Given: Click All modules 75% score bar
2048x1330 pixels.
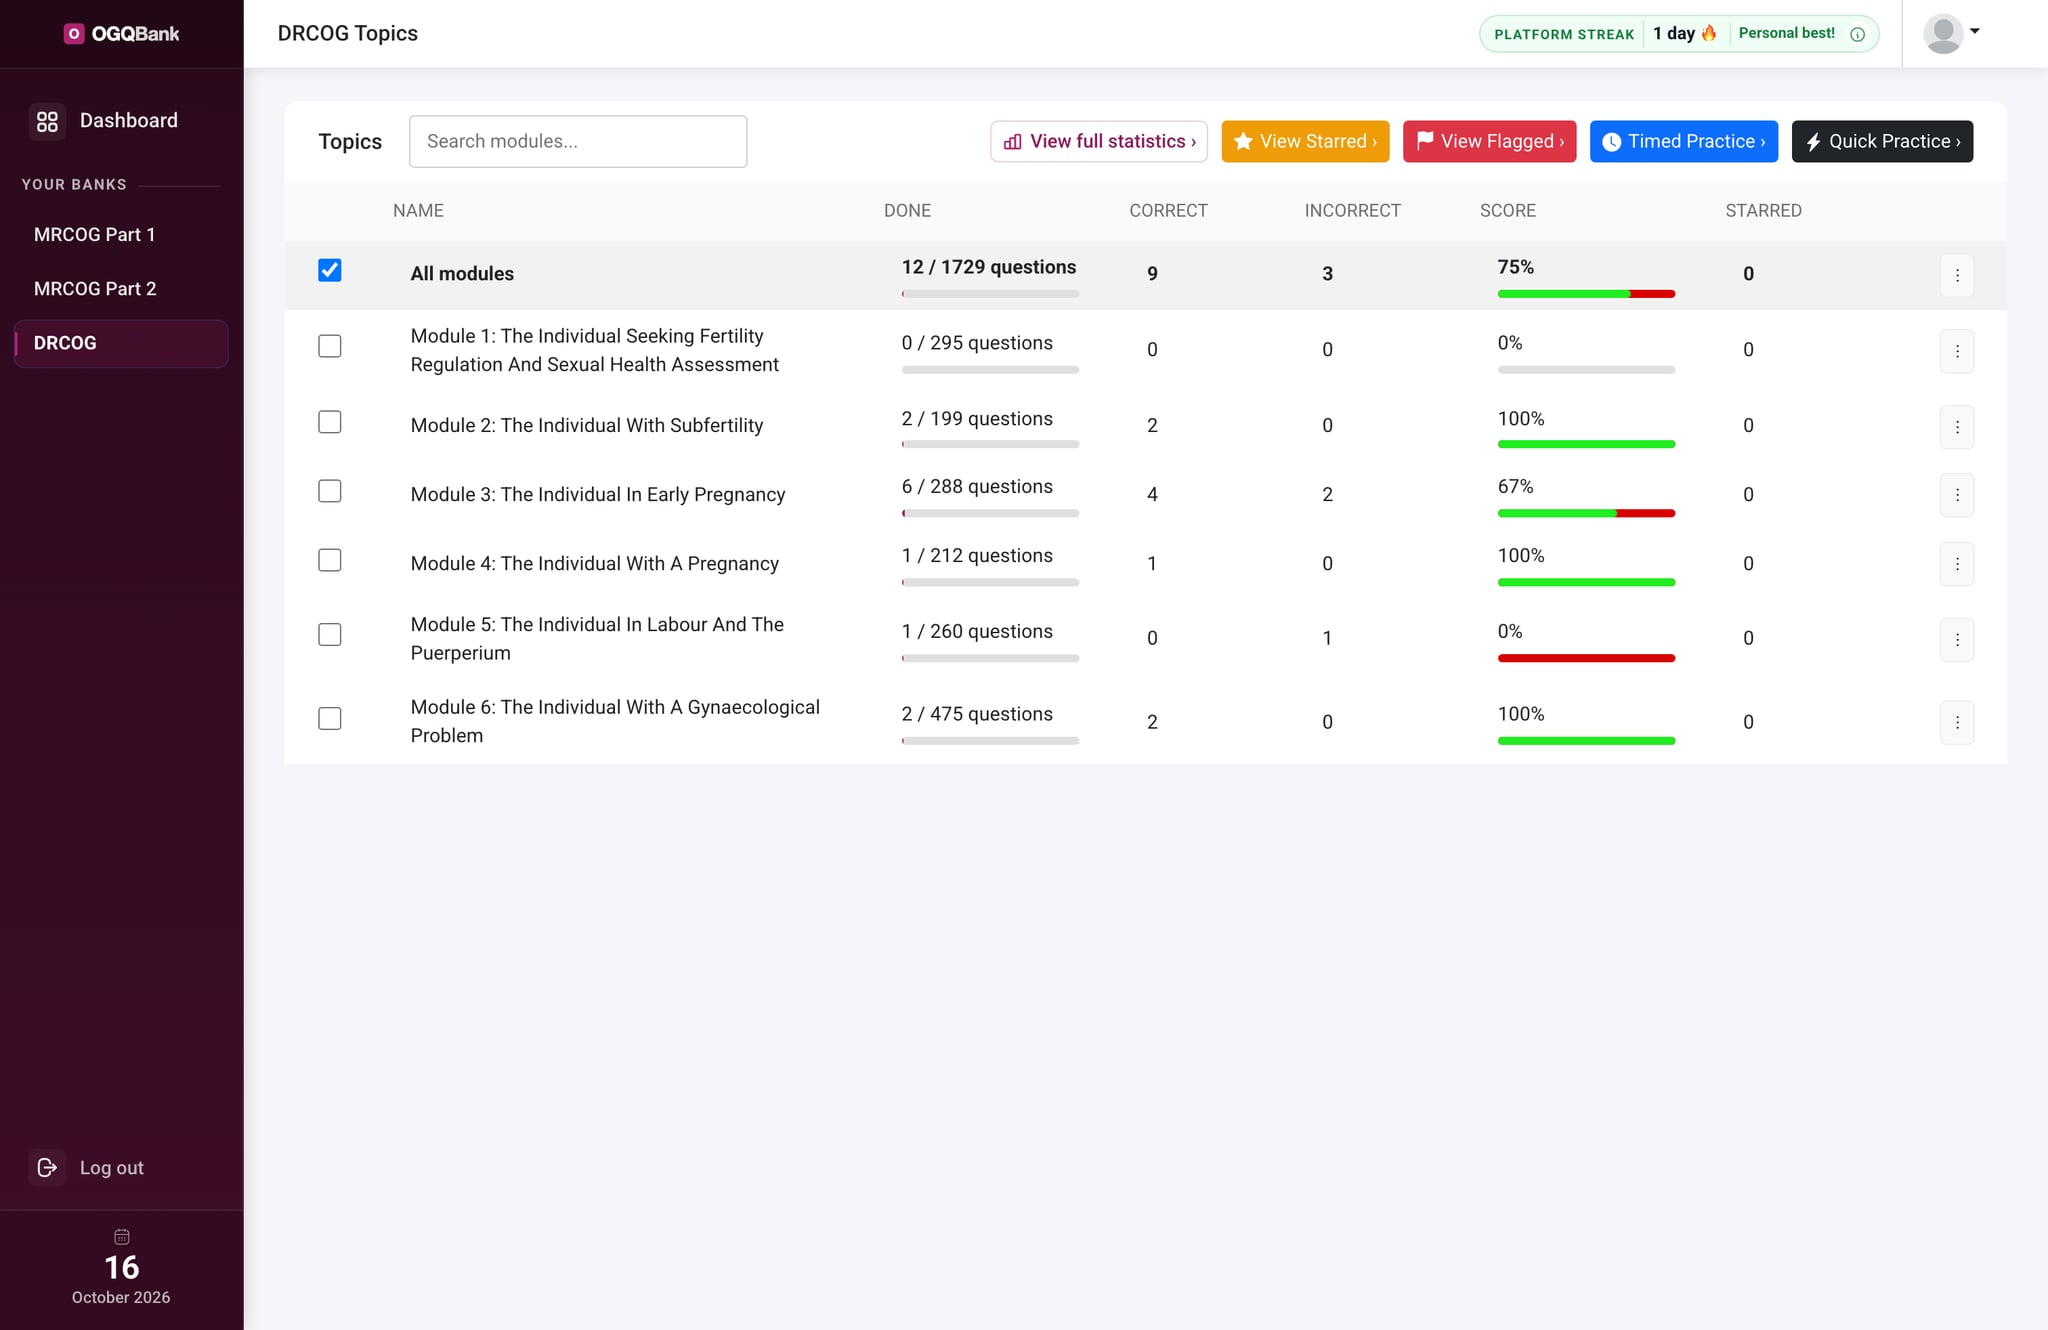Looking at the screenshot, I should [x=1586, y=294].
